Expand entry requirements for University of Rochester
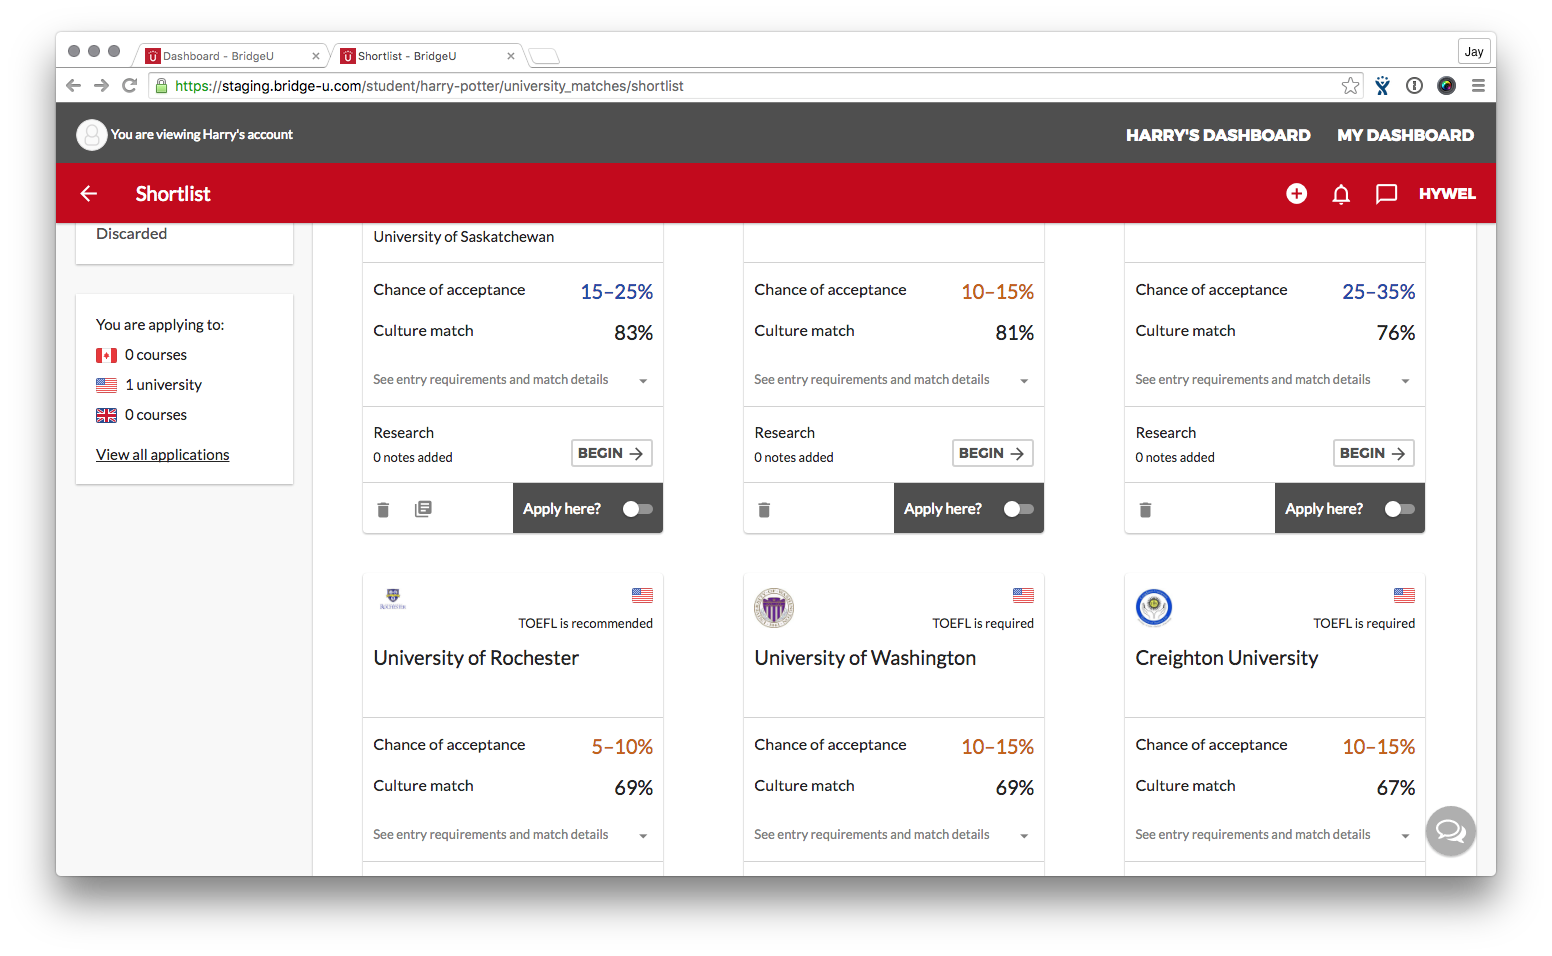Viewport: 1552px width, 956px height. tap(511, 835)
